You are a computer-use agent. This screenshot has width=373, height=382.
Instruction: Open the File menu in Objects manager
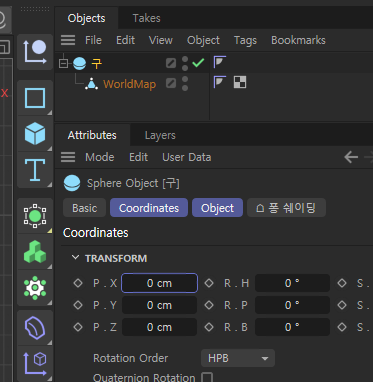click(93, 40)
